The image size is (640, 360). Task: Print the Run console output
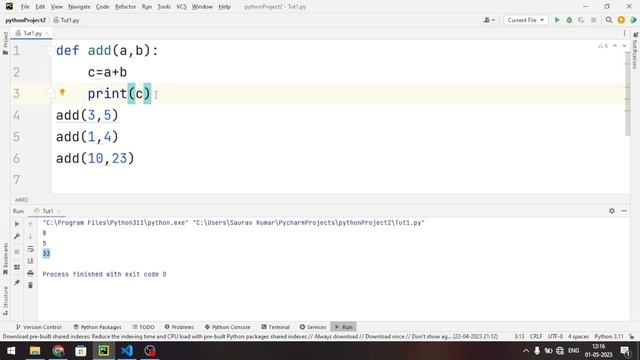click(30, 273)
